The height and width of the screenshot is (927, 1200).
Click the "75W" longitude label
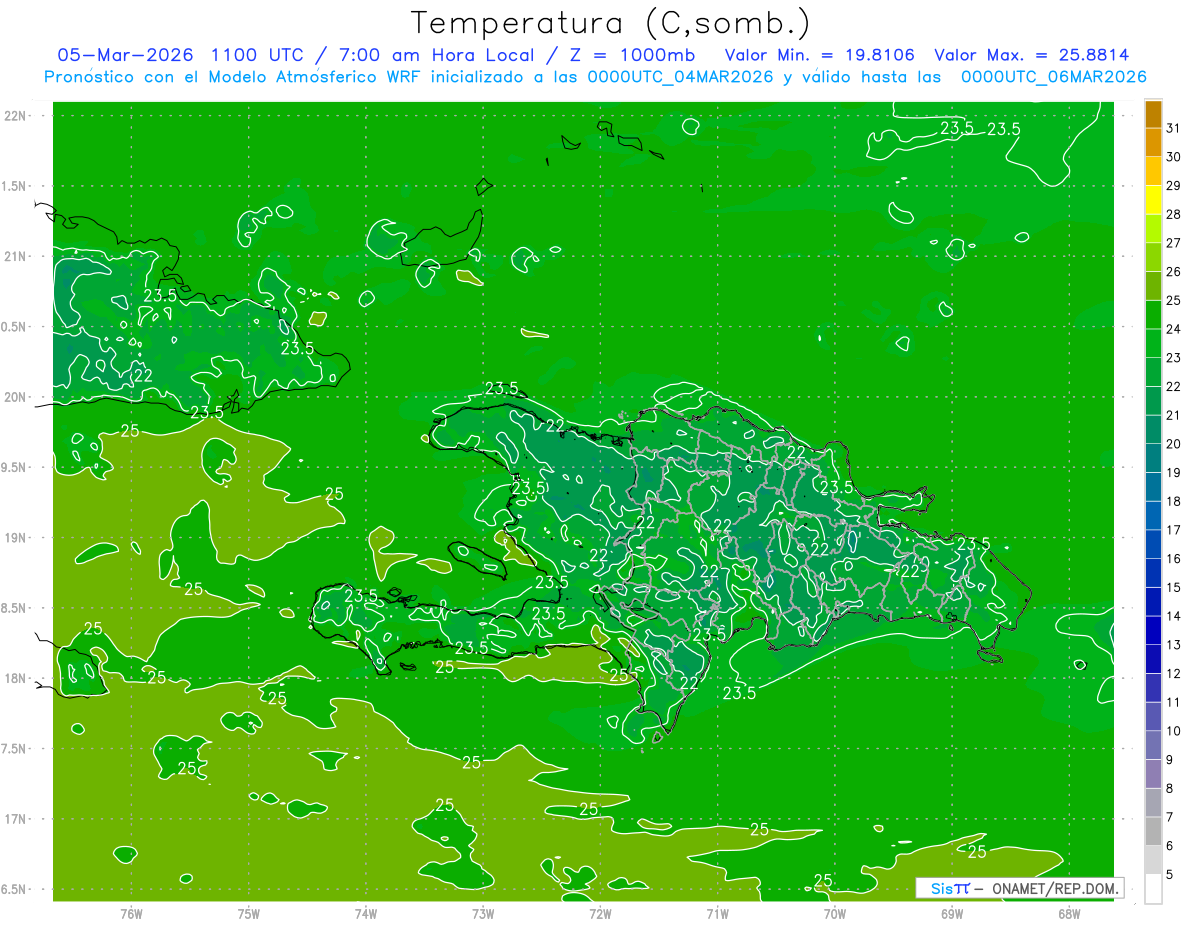tap(249, 913)
